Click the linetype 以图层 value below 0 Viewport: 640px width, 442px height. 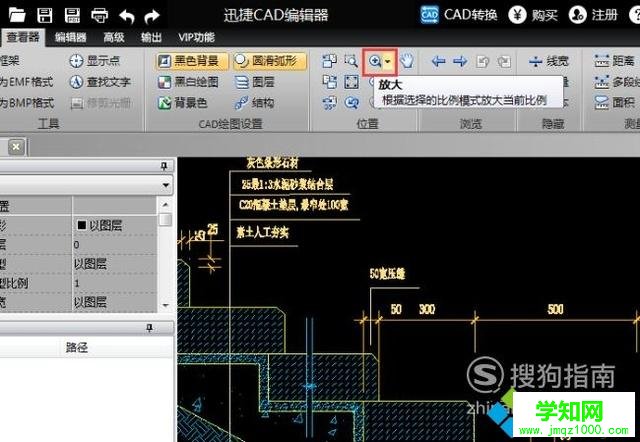coord(90,264)
